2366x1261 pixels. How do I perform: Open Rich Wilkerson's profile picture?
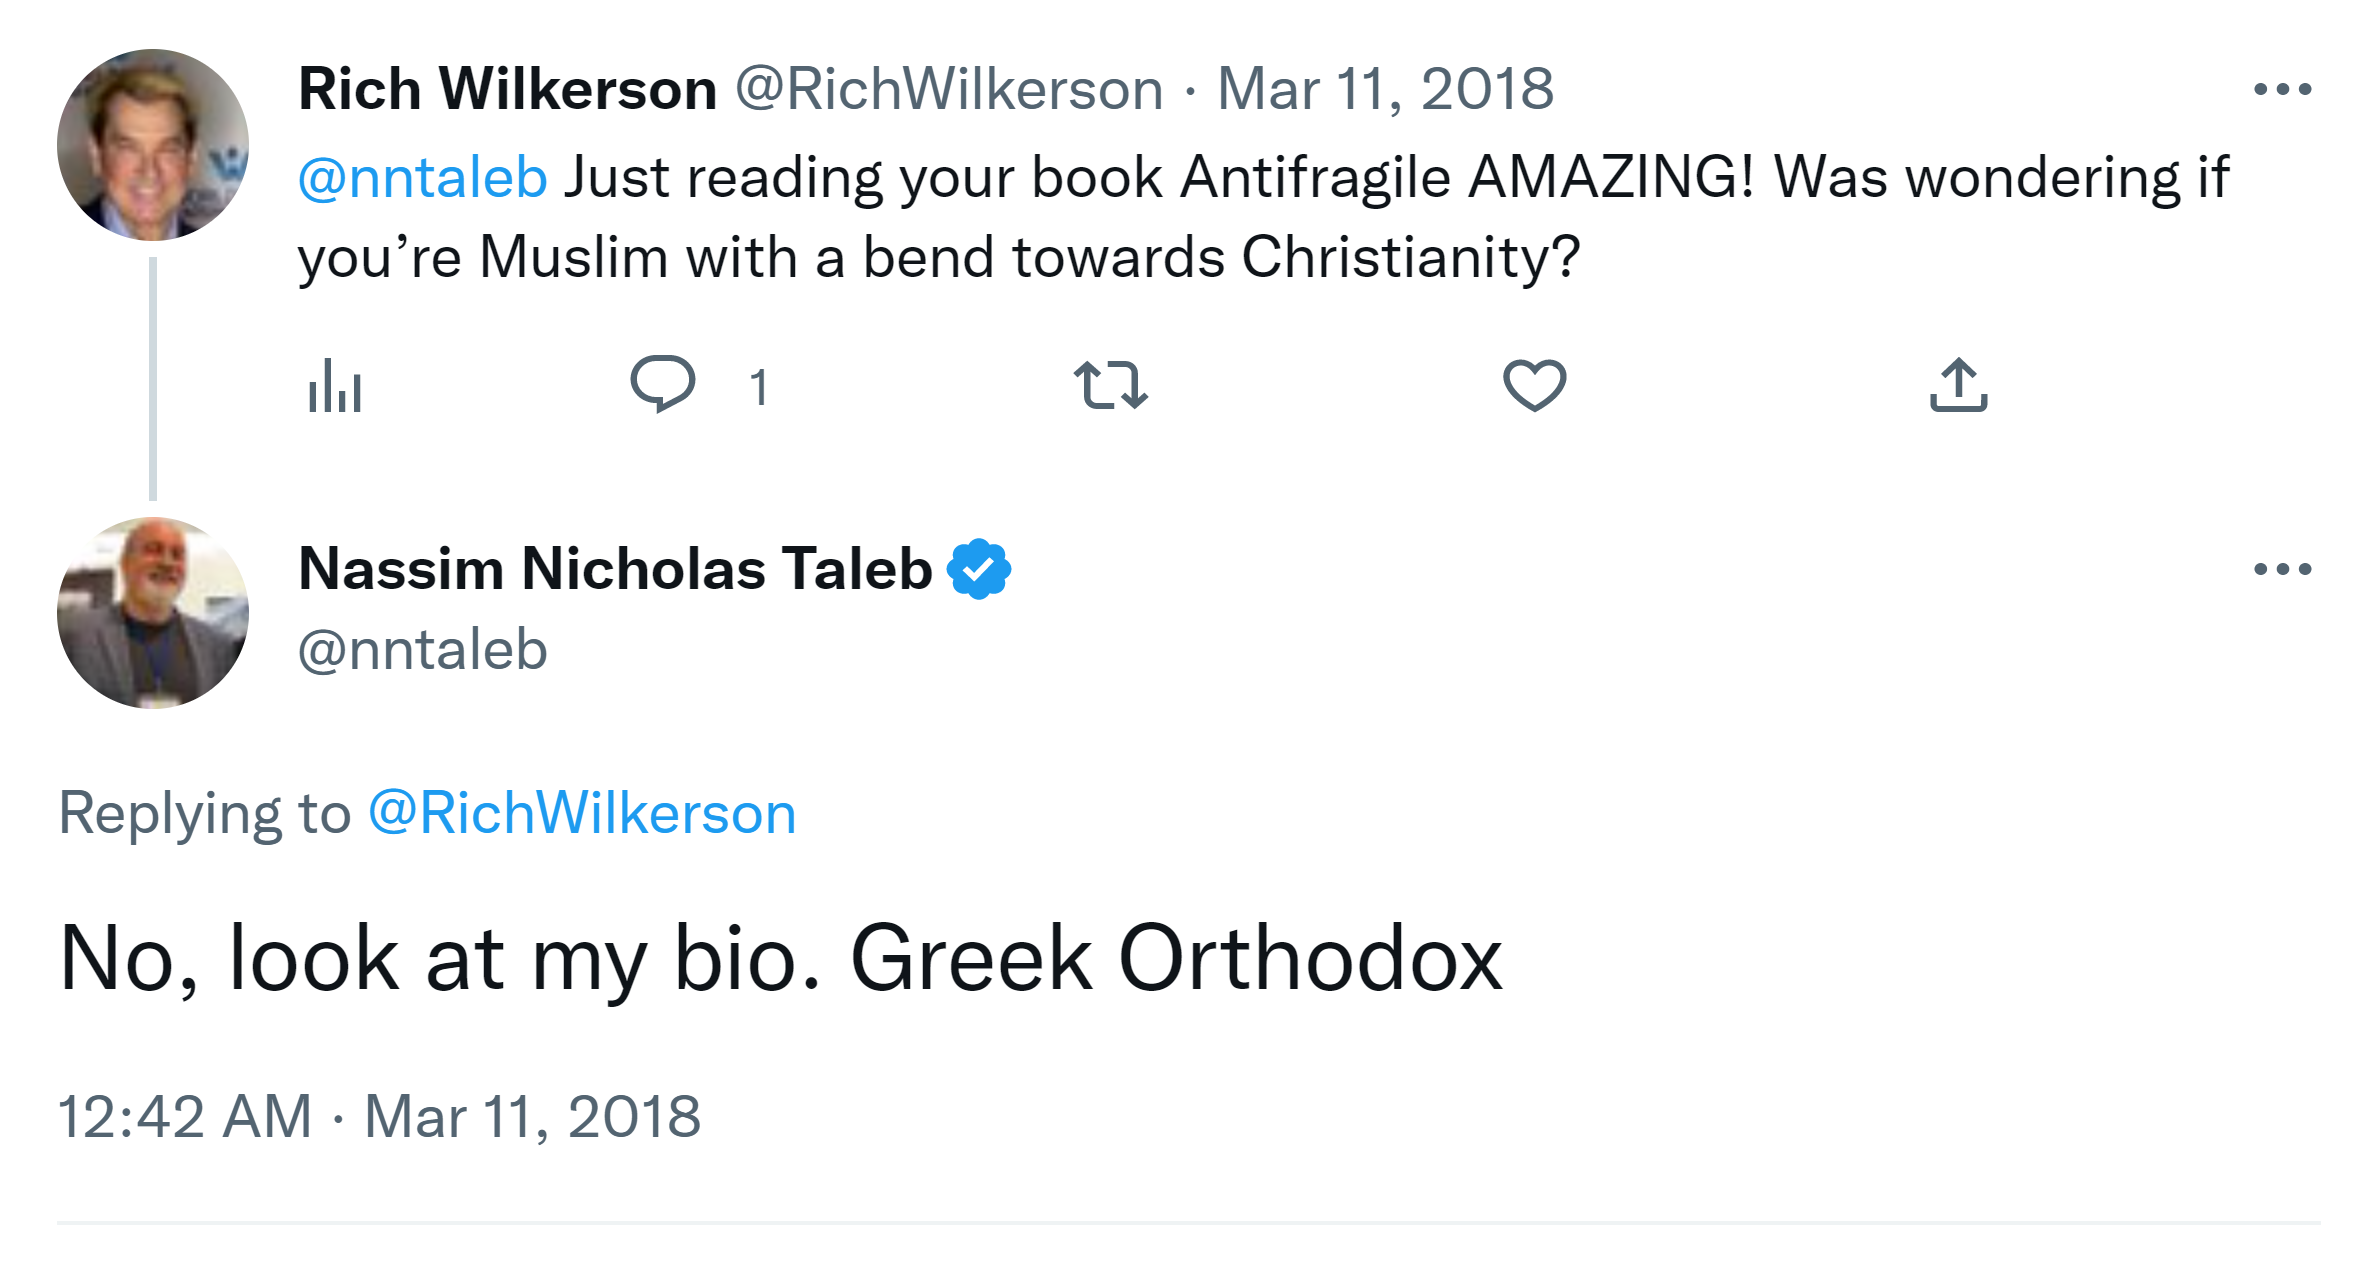[153, 145]
